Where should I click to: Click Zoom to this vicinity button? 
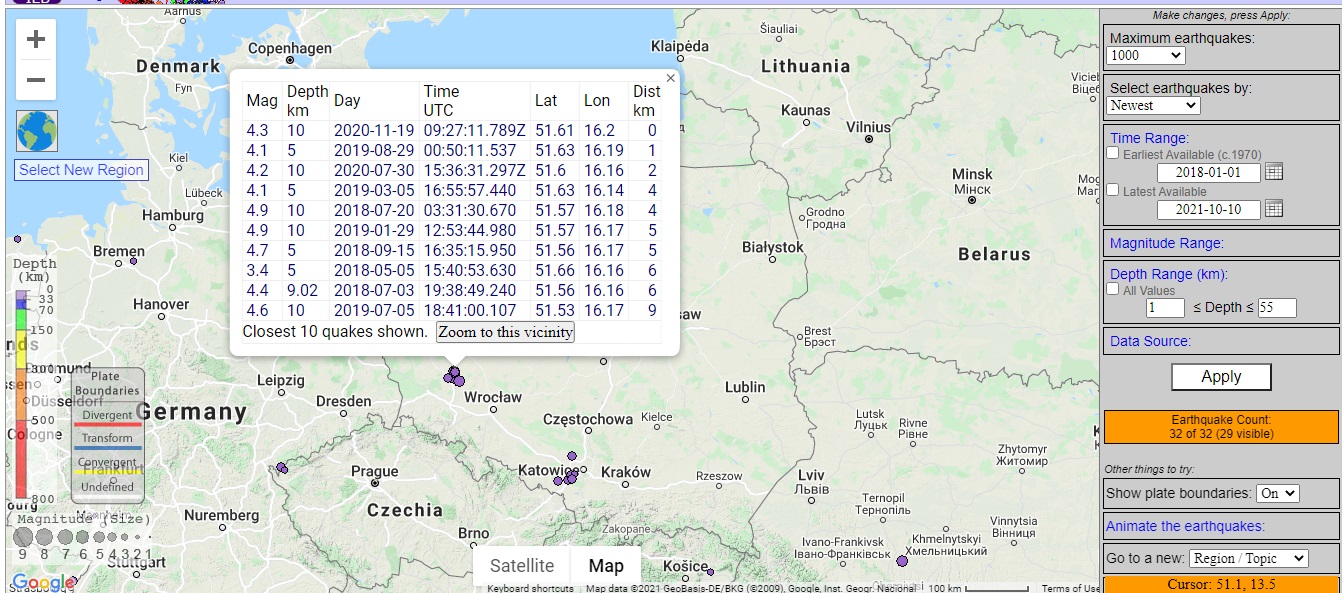click(506, 332)
